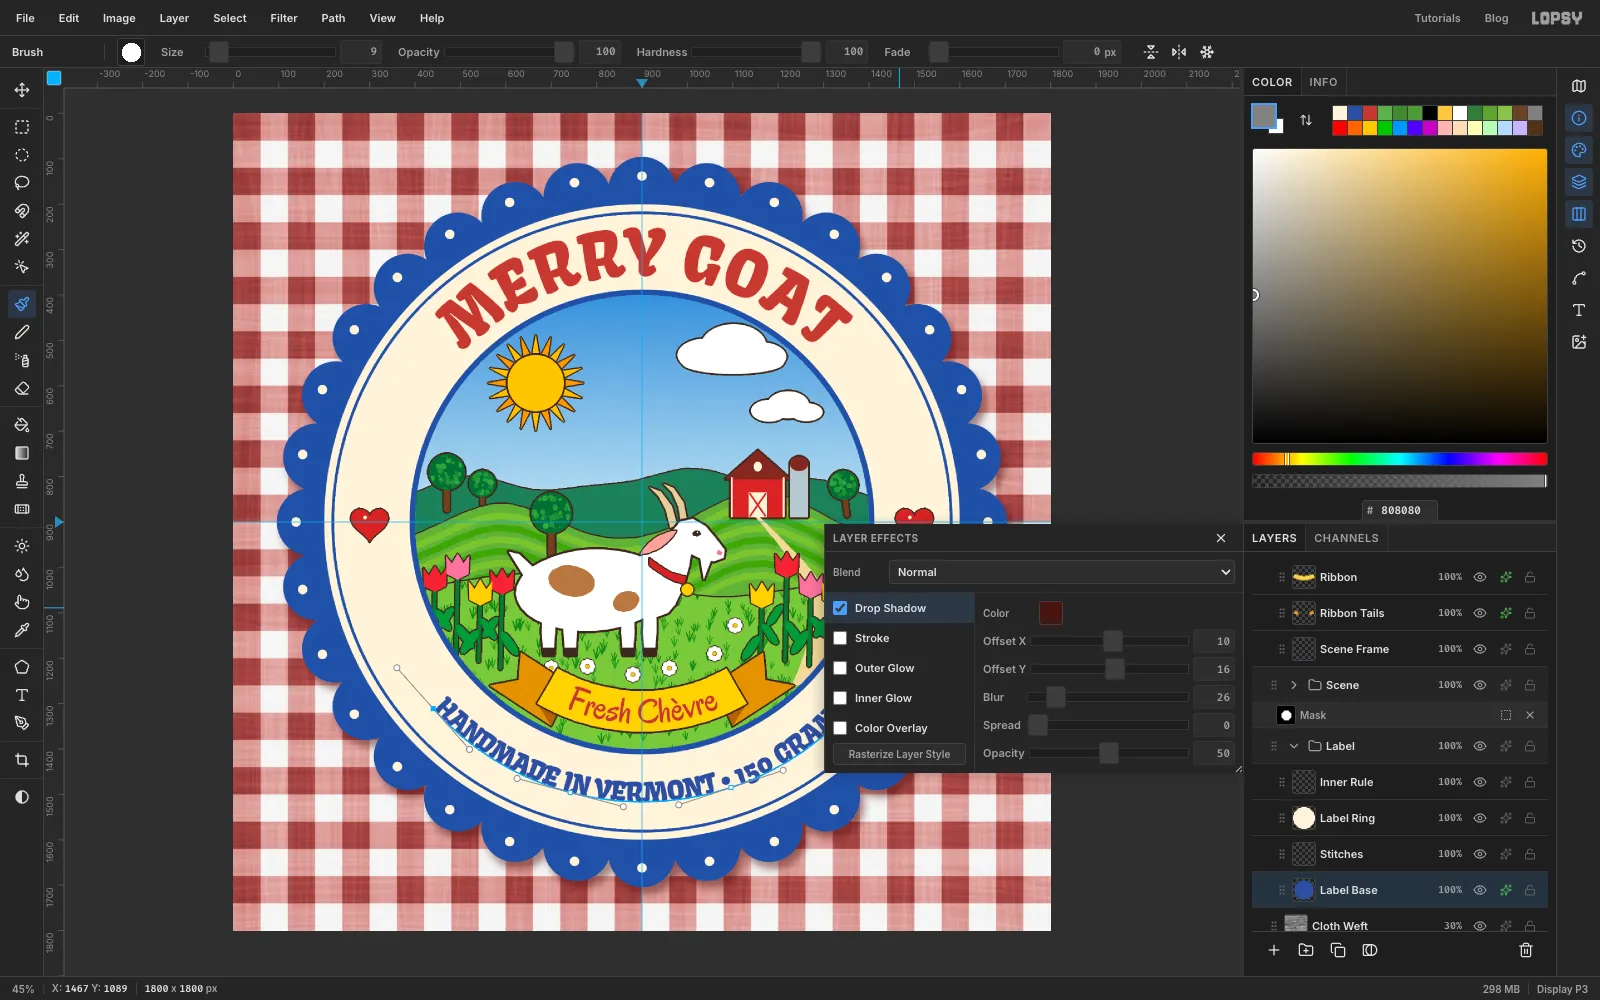Select the Magic Wand tool
Viewport: 1600px width, 1000px height.
coord(22,239)
